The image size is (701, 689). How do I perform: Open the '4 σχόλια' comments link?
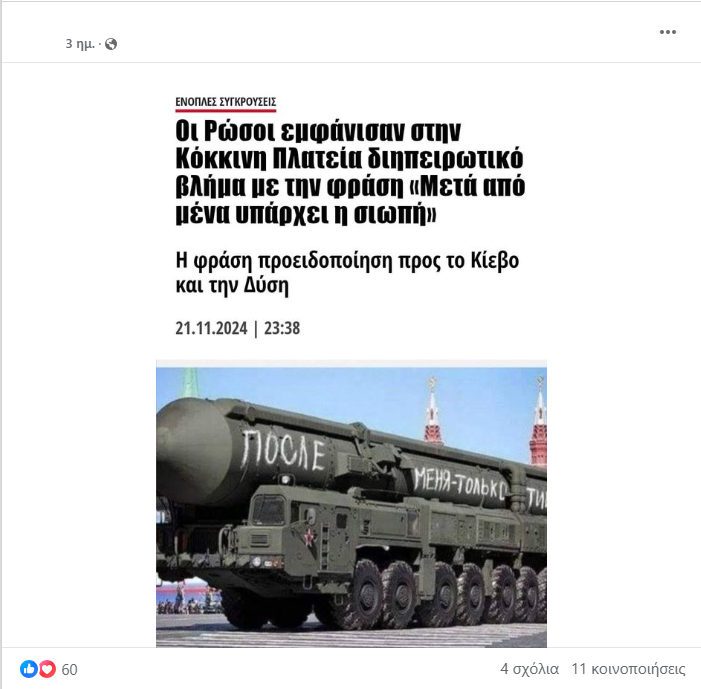529,669
